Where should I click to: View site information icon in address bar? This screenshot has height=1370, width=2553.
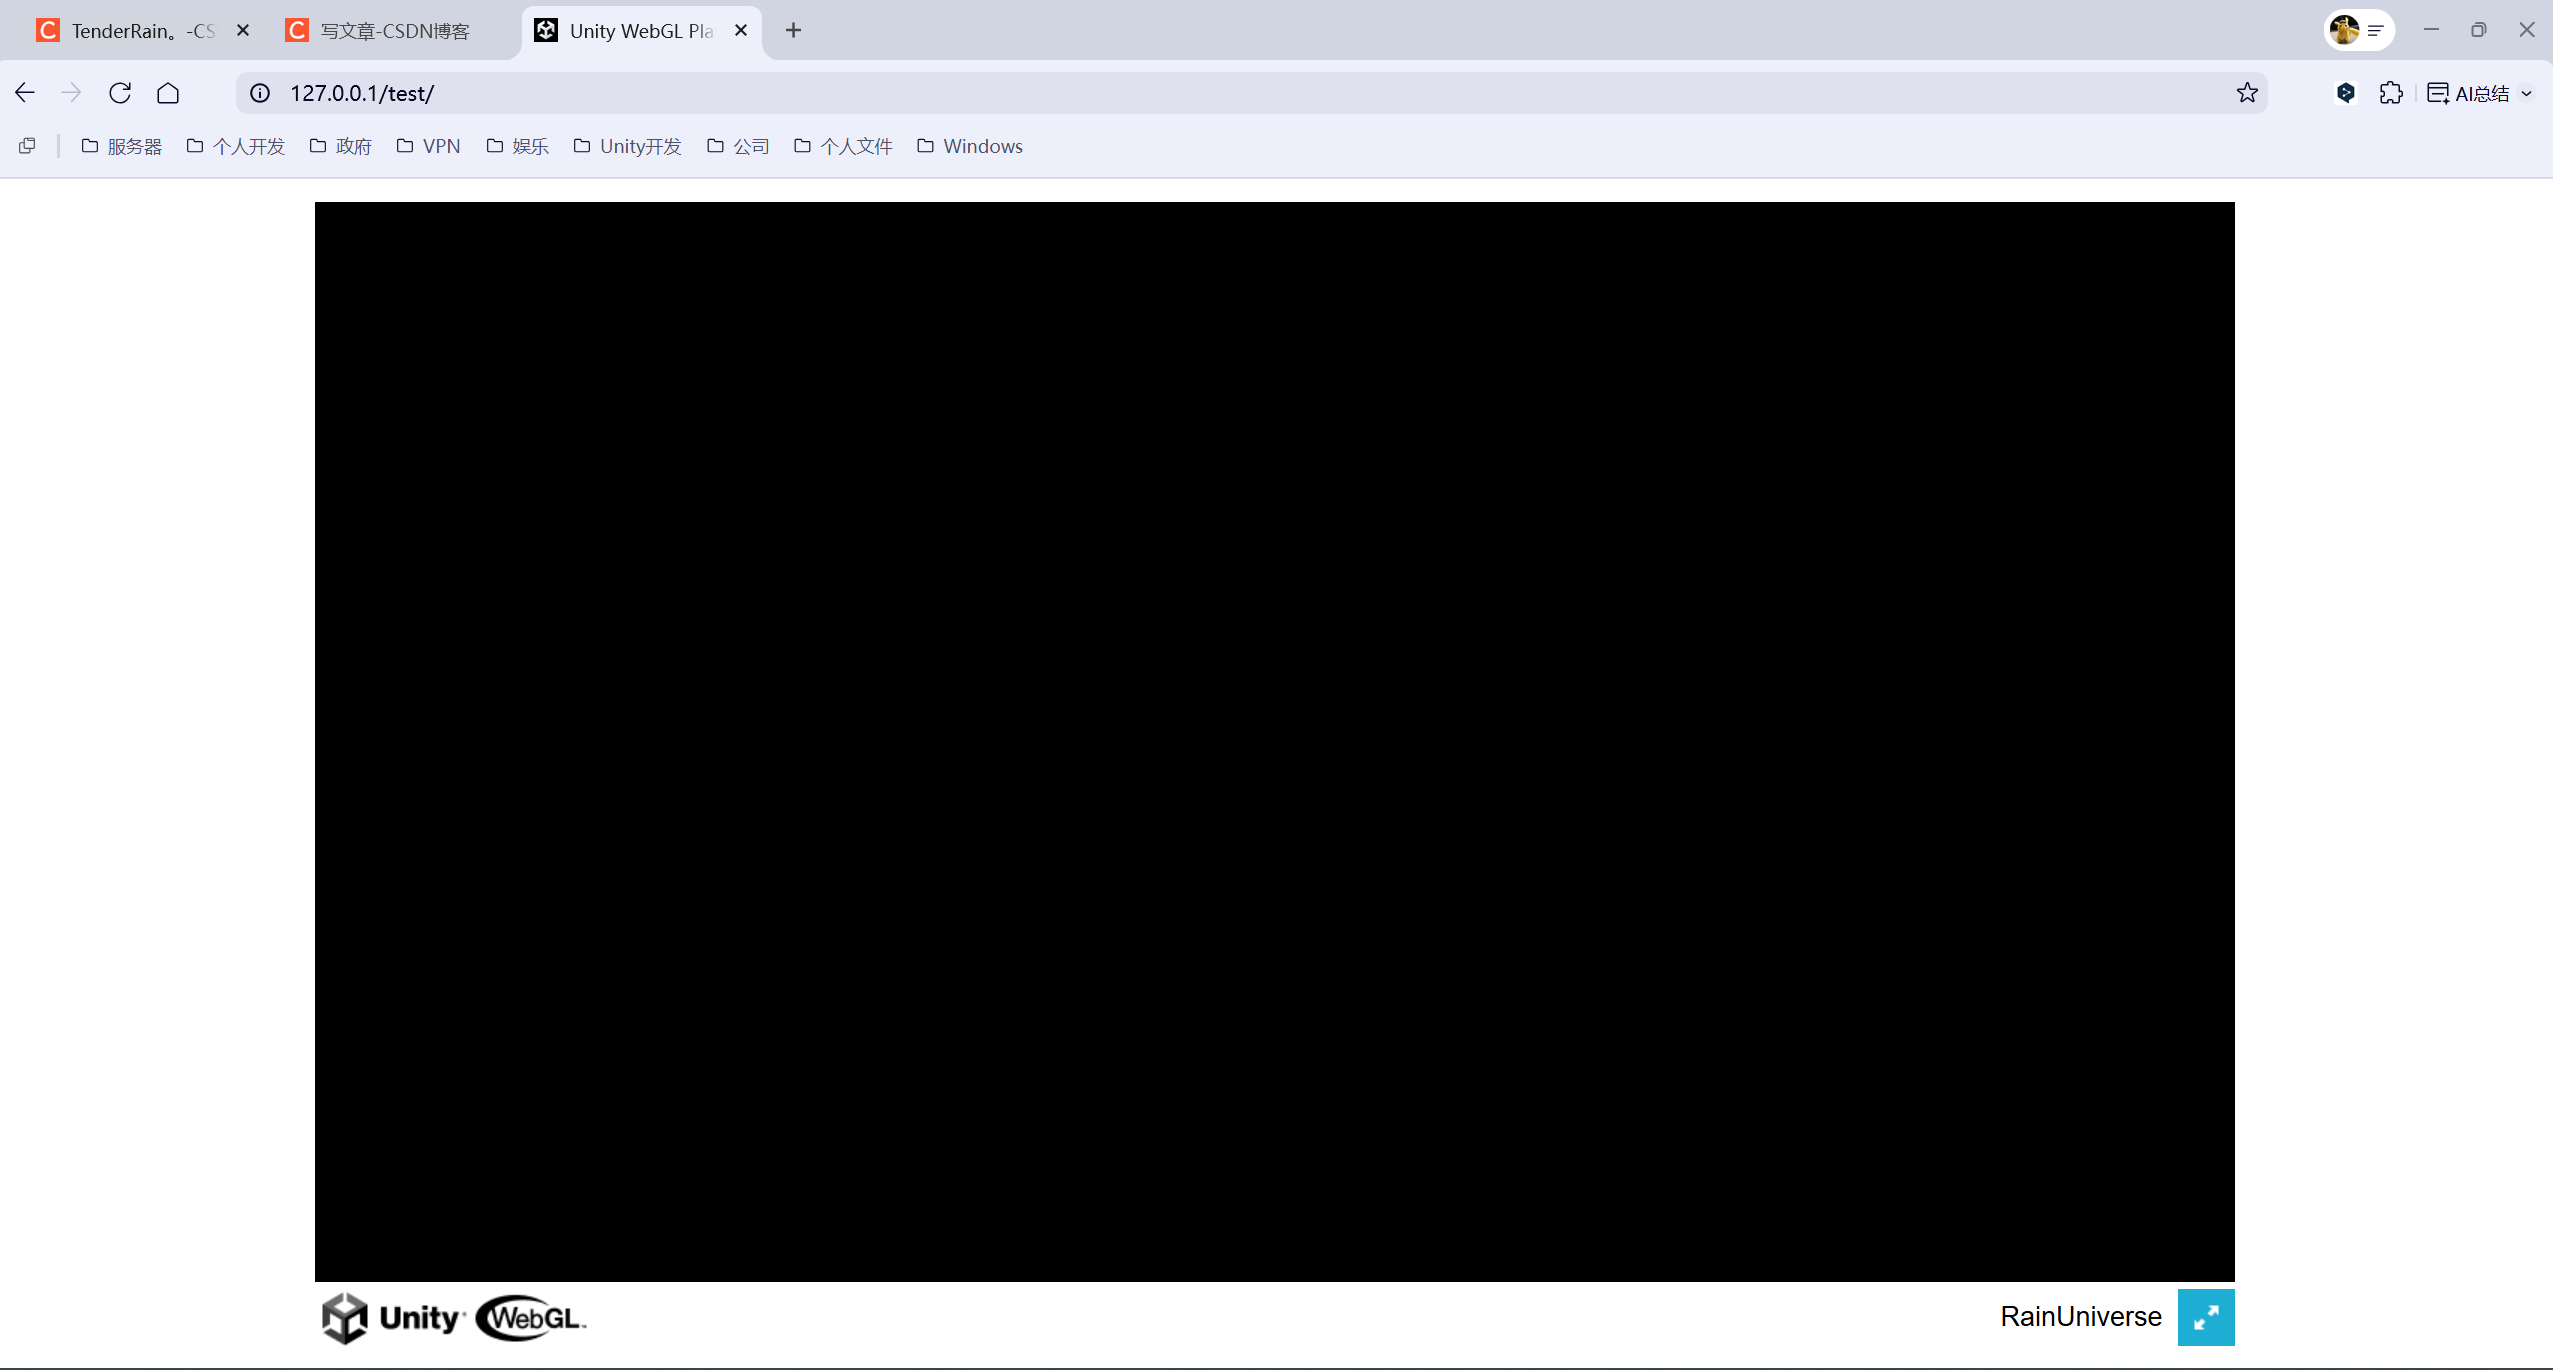pos(260,93)
